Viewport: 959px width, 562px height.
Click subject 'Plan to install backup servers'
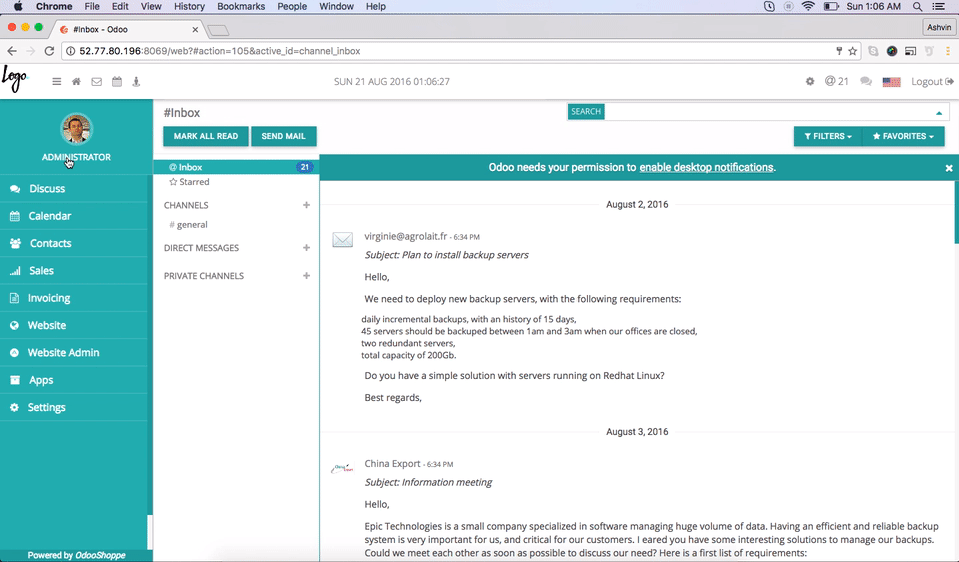tap(446, 255)
